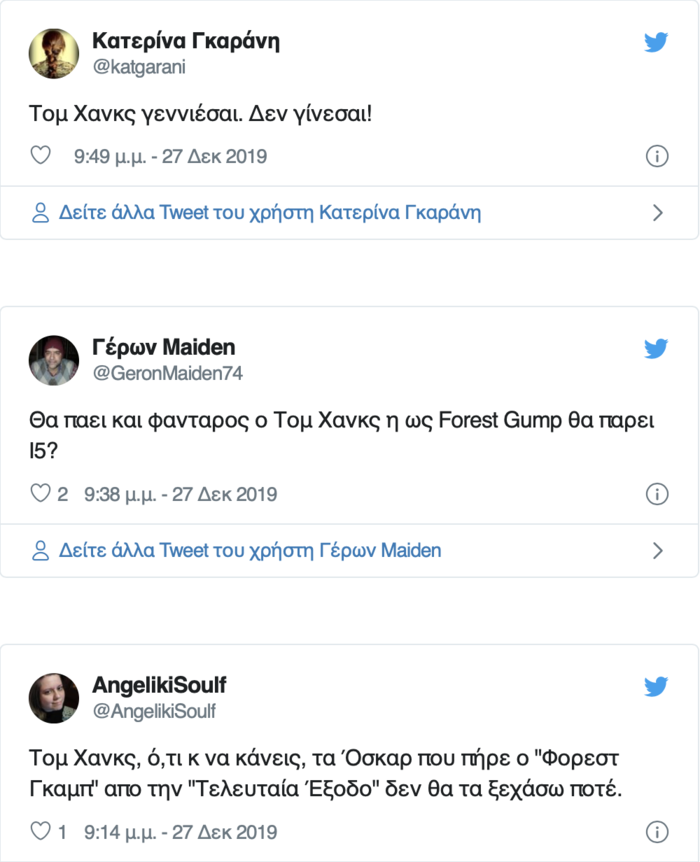
Task: Click the person icon on Γέρων Maiden footer bar
Action: (x=39, y=550)
